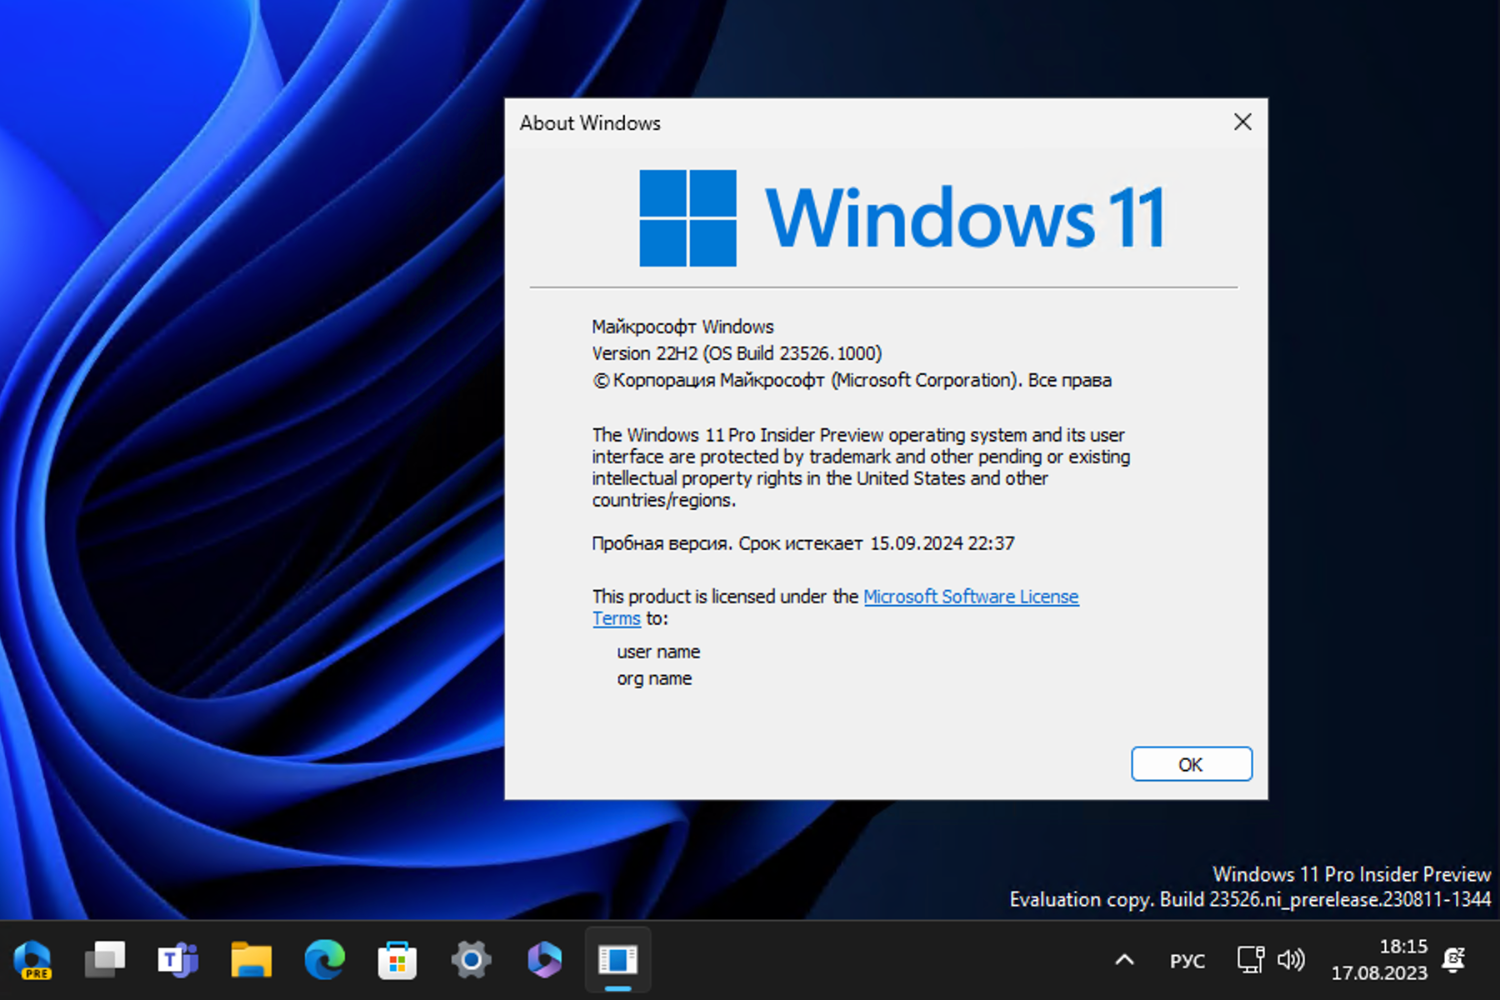Switch the РУС input language
1500x1000 pixels.
pos(1186,960)
